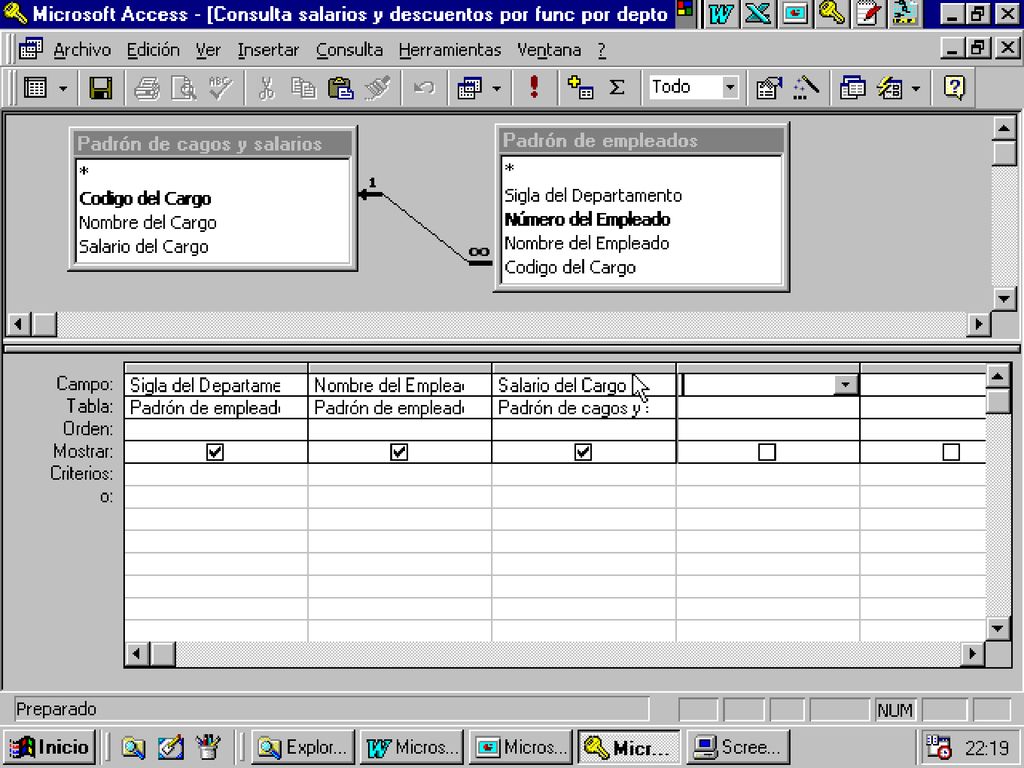
Task: Click Criterios cell under Sigla del Departamento
Action: (216, 474)
